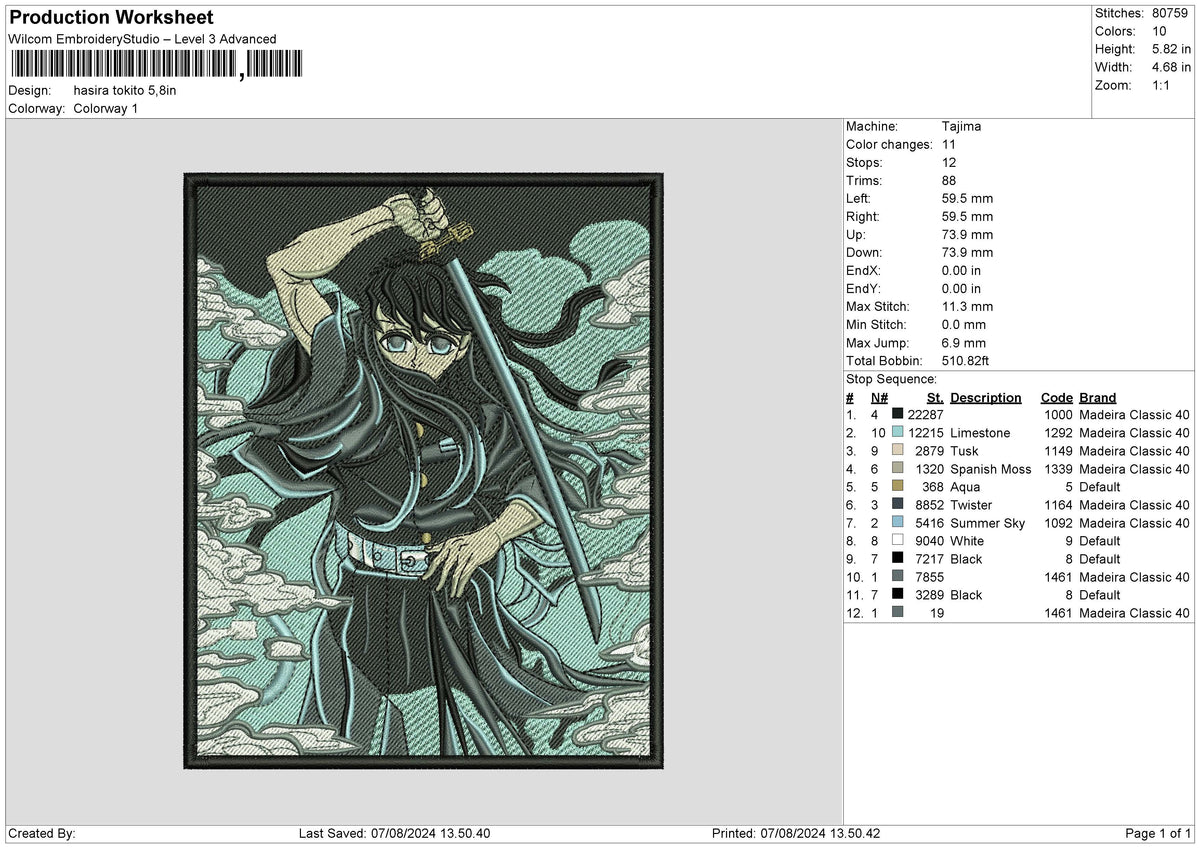The width and height of the screenshot is (1200, 848).
Task: Select the White thread color swatch
Action: click(x=897, y=540)
